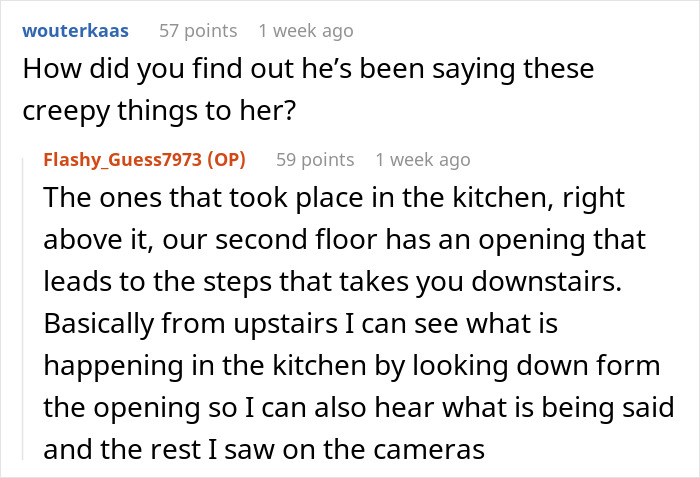Click the "(OP)" tag beside the username
This screenshot has height=478, width=700.
(x=225, y=159)
